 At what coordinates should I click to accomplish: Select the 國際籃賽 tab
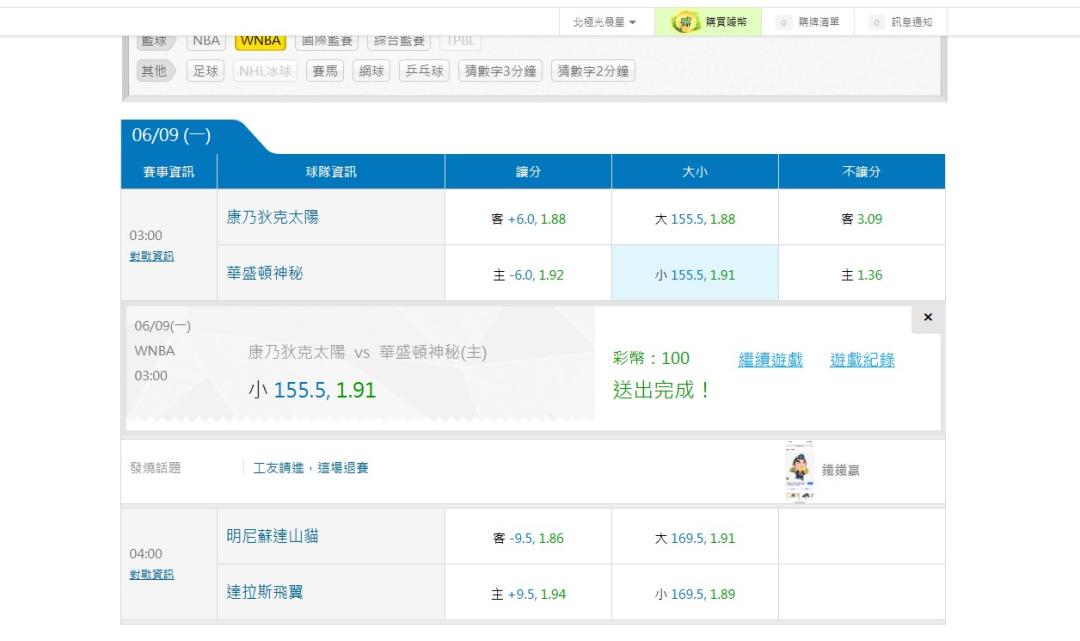pyautogui.click(x=327, y=41)
